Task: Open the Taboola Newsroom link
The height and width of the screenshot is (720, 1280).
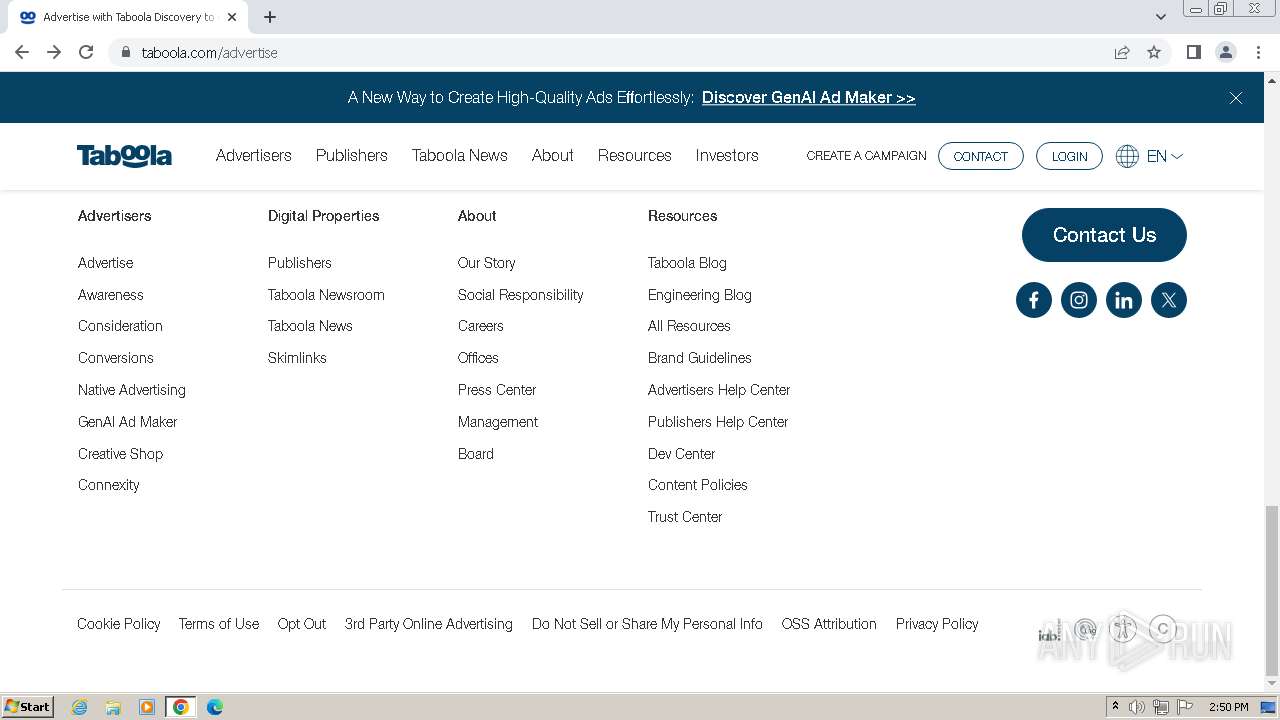Action: 326,295
